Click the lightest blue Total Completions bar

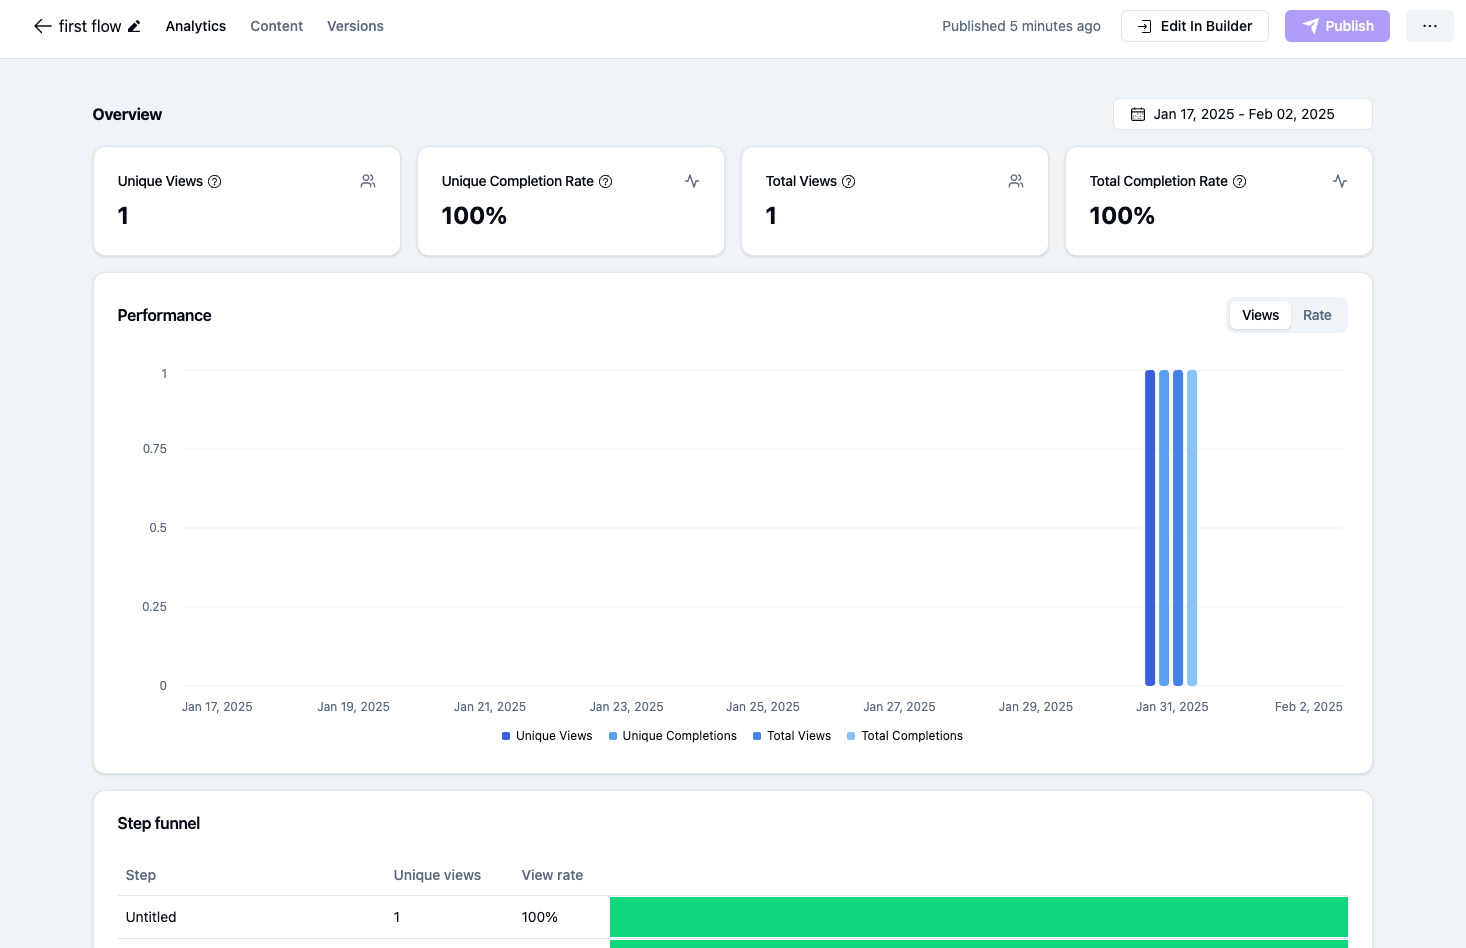1192,528
